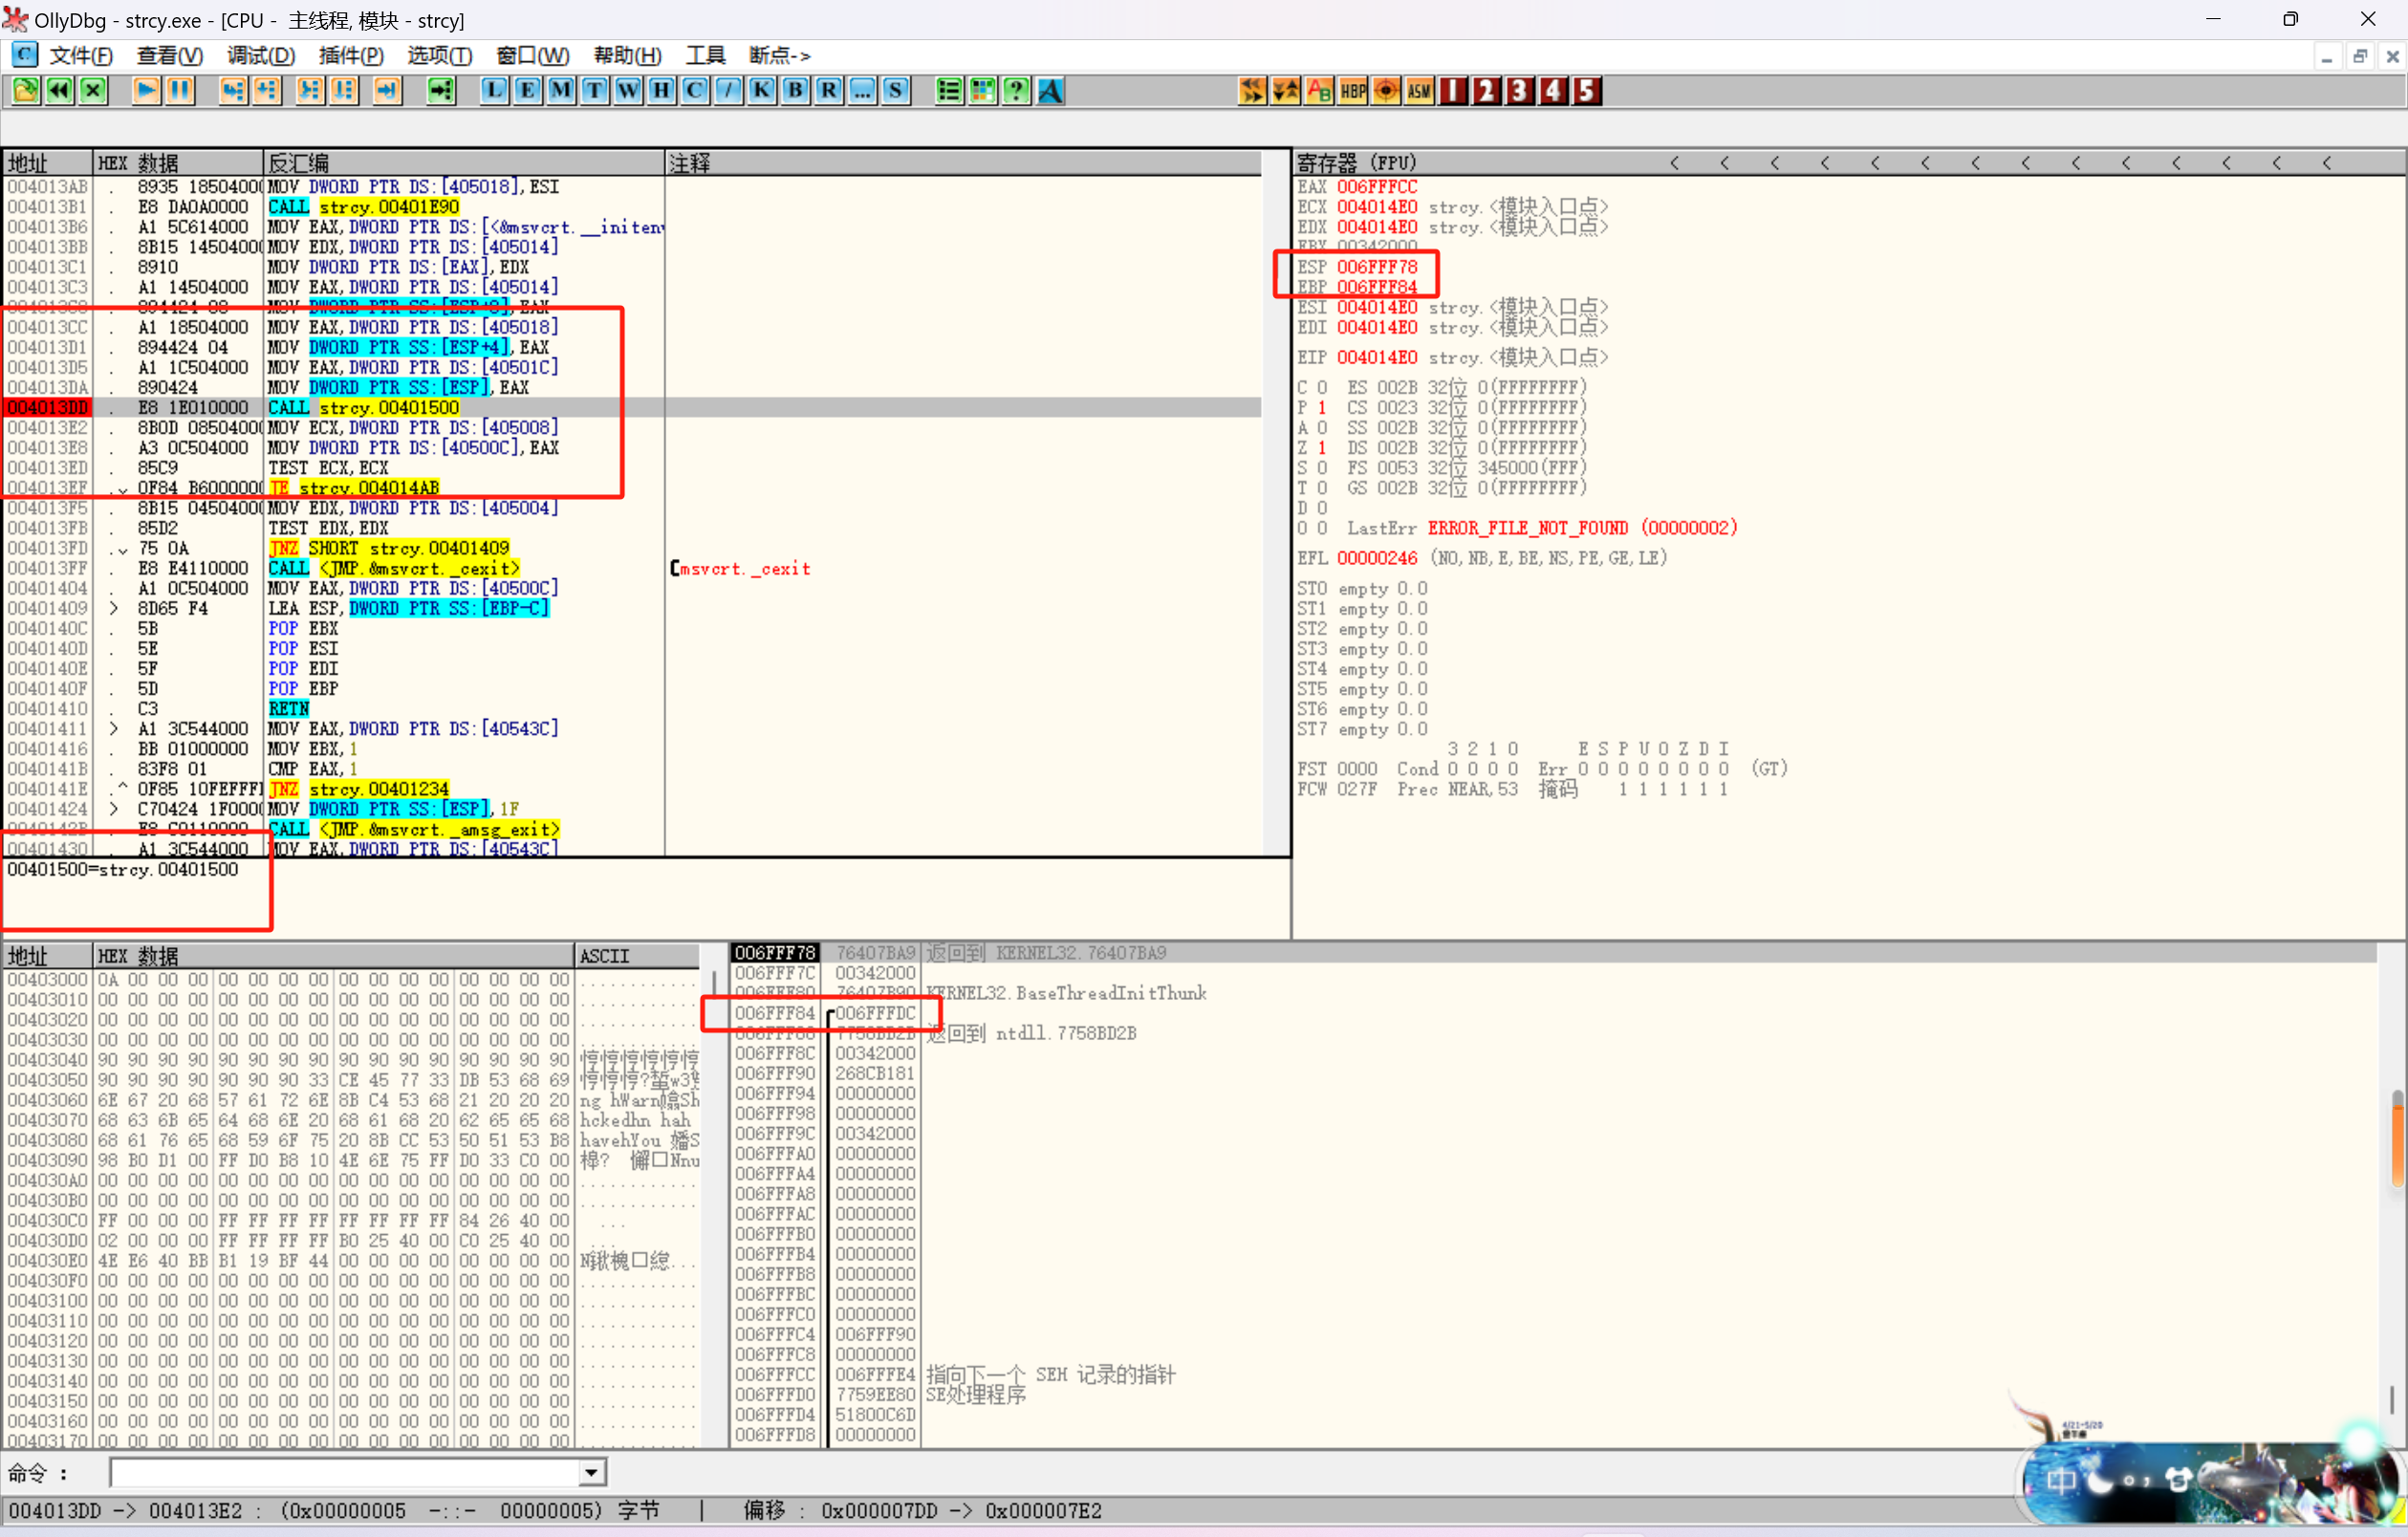Click the Step over icon
Viewport: 2408px width, 1537px height.
click(x=267, y=91)
